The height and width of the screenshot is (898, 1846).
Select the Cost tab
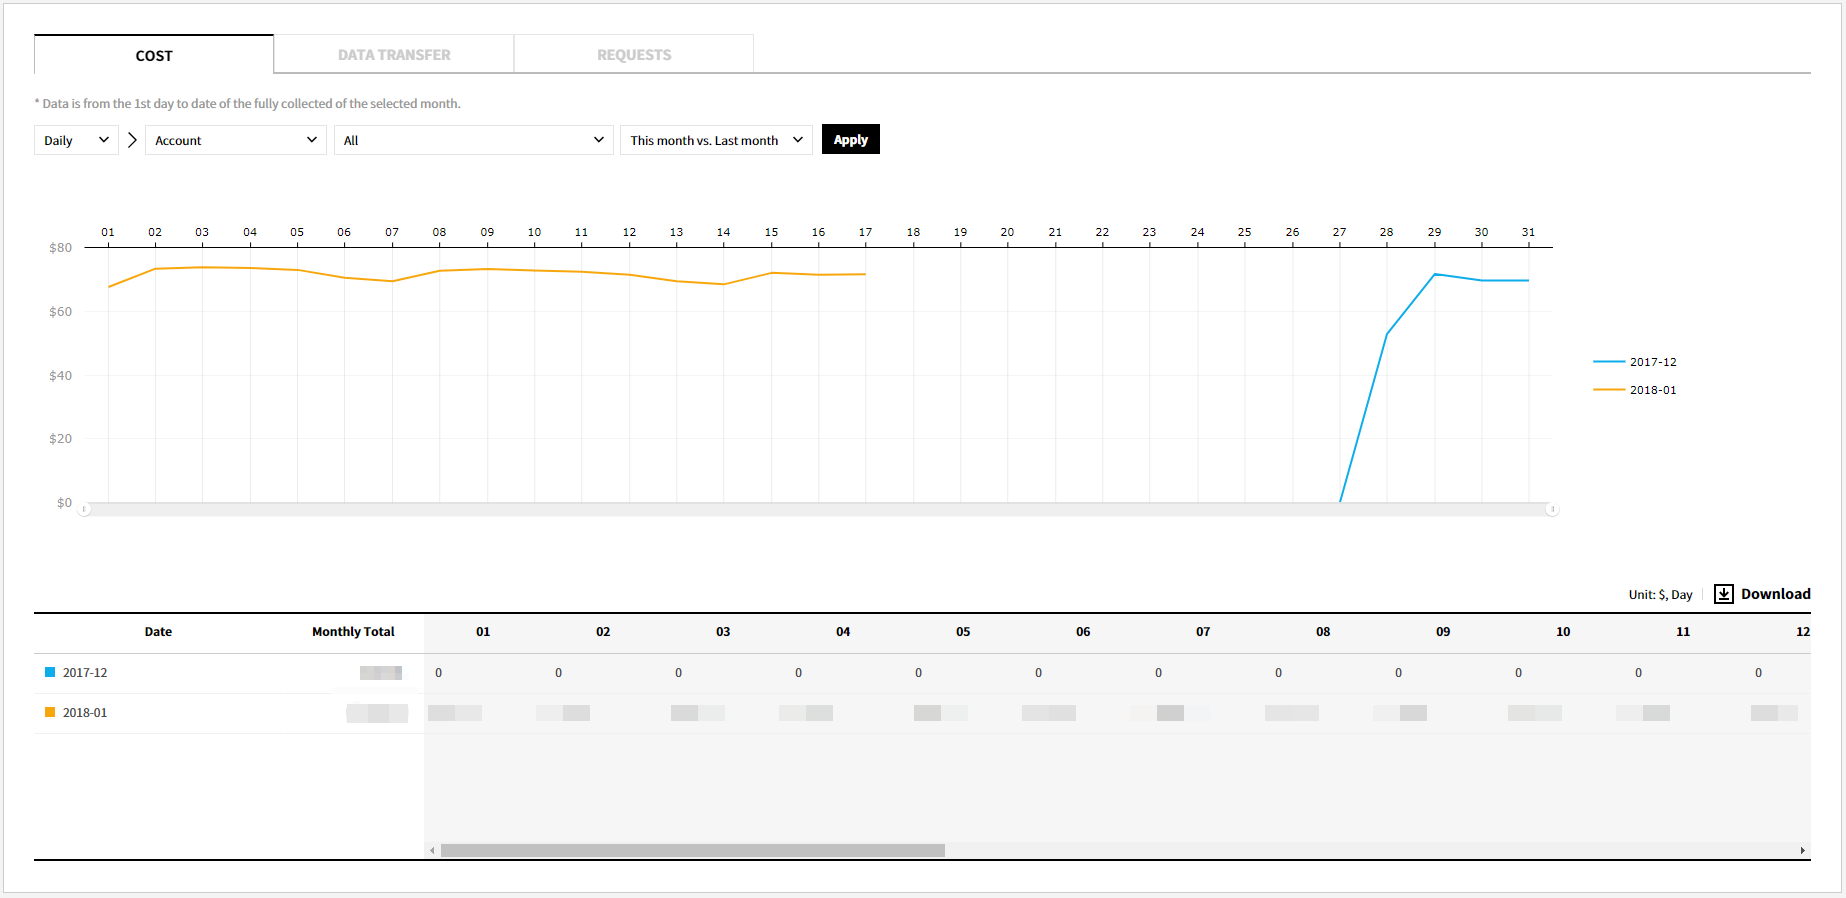tap(154, 55)
